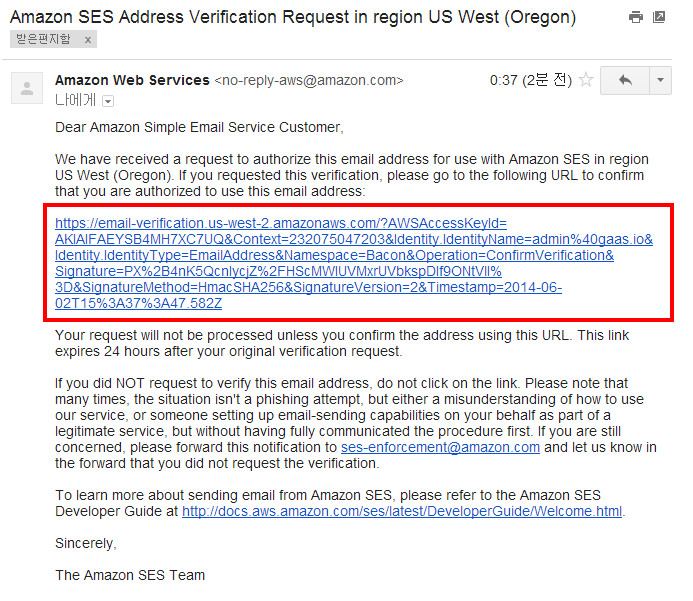The image size is (693, 601).
Task: Click the no-reply-aws@amazon.com address
Action: tap(309, 80)
